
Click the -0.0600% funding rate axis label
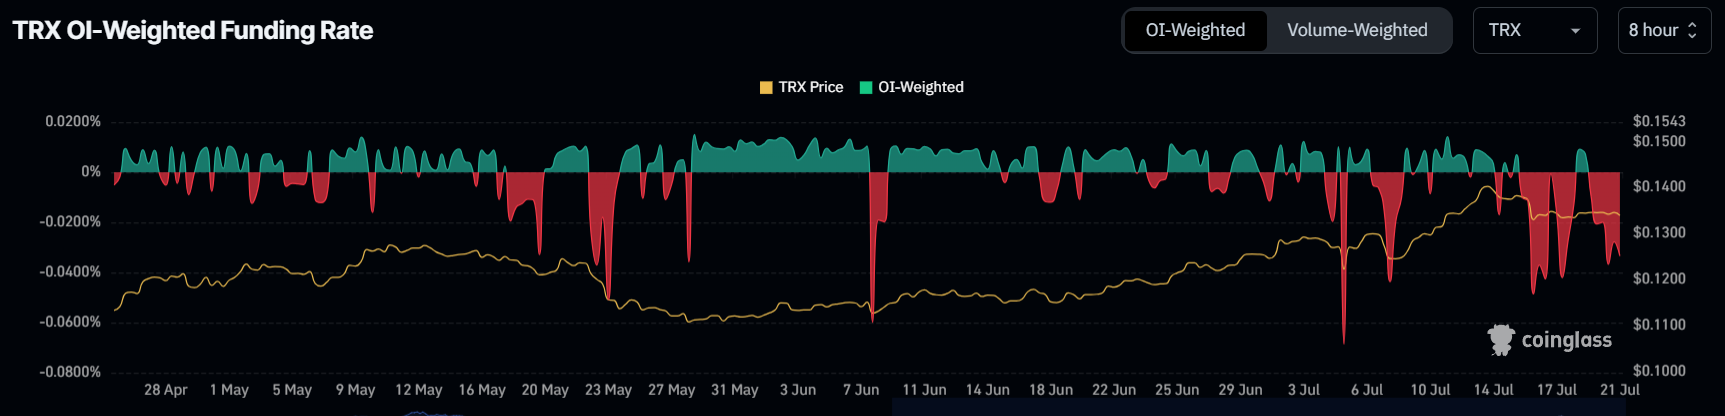coord(70,322)
